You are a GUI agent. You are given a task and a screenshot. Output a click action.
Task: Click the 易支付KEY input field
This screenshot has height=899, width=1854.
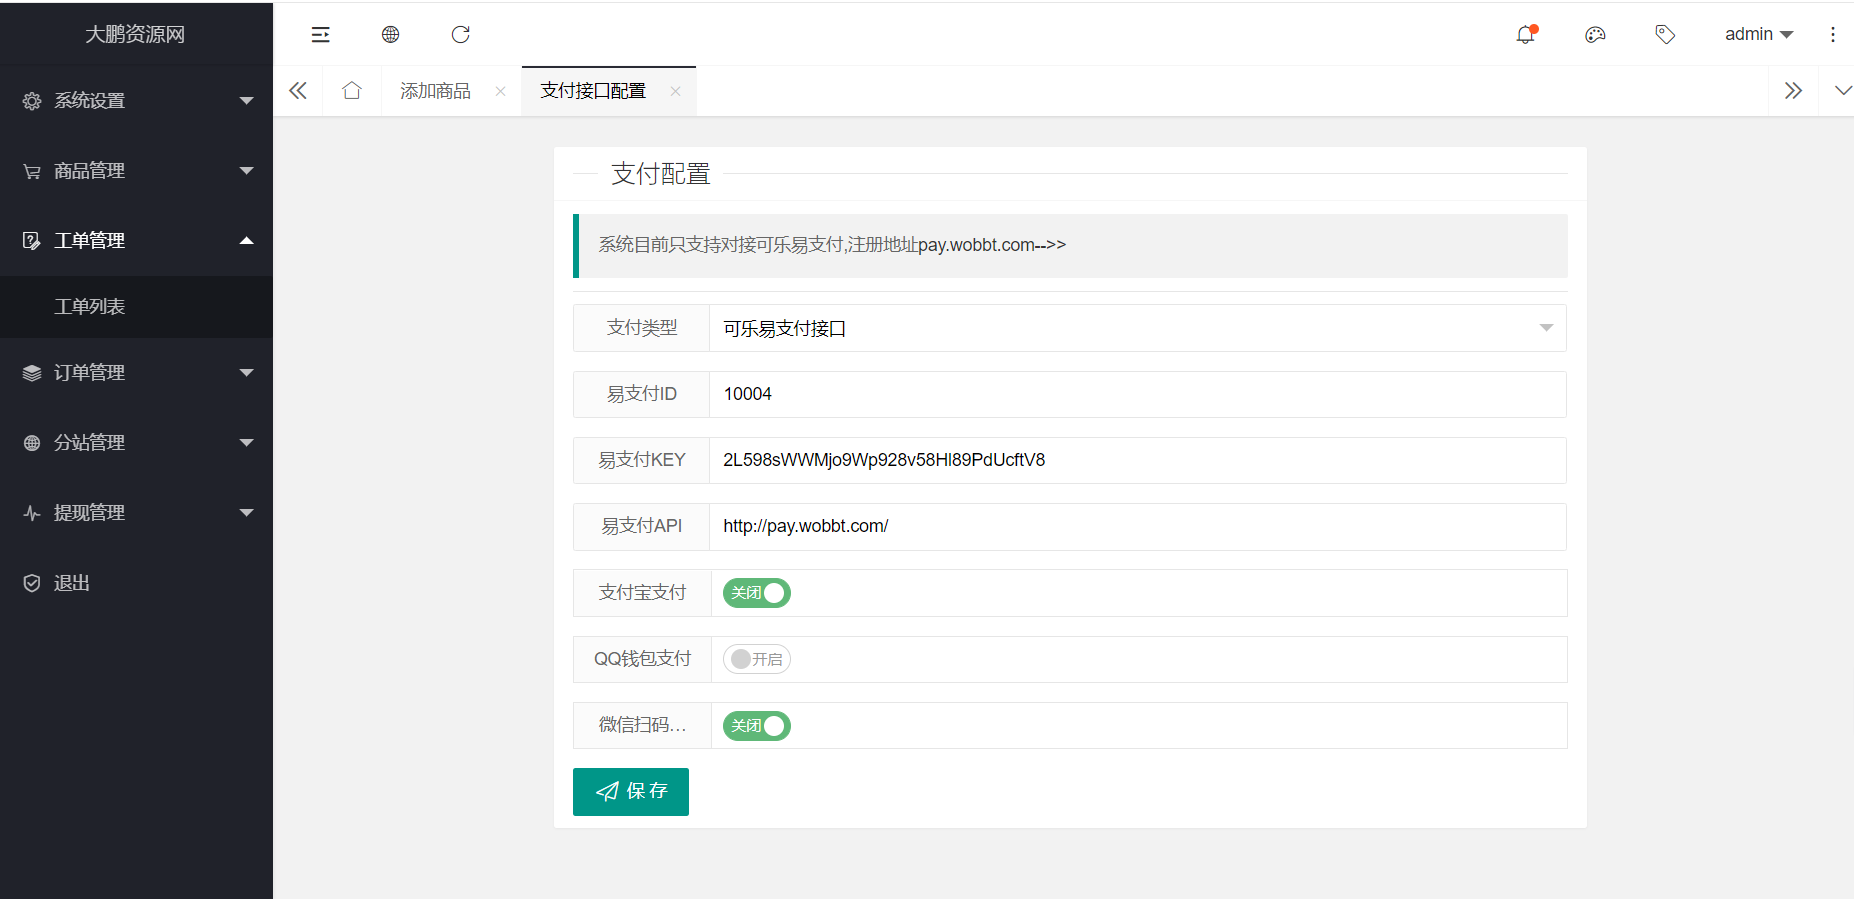pos(1137,460)
